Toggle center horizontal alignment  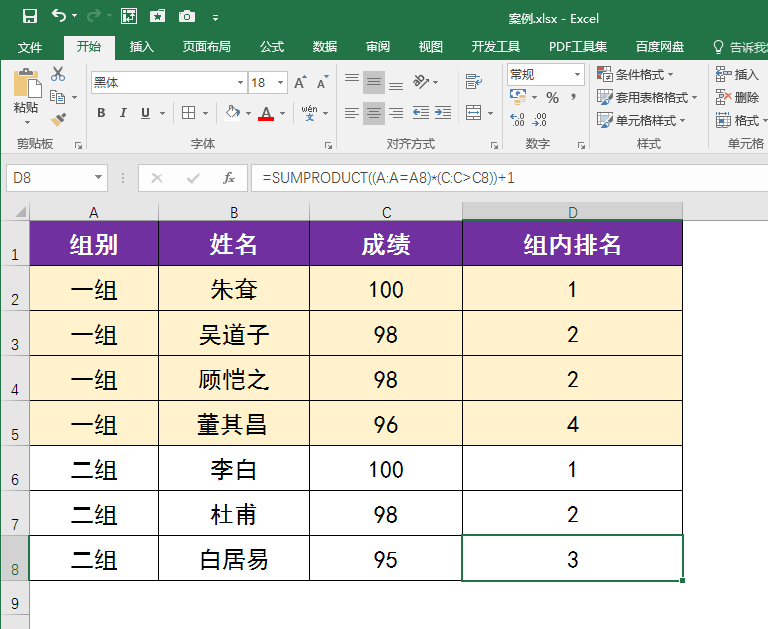tap(374, 113)
